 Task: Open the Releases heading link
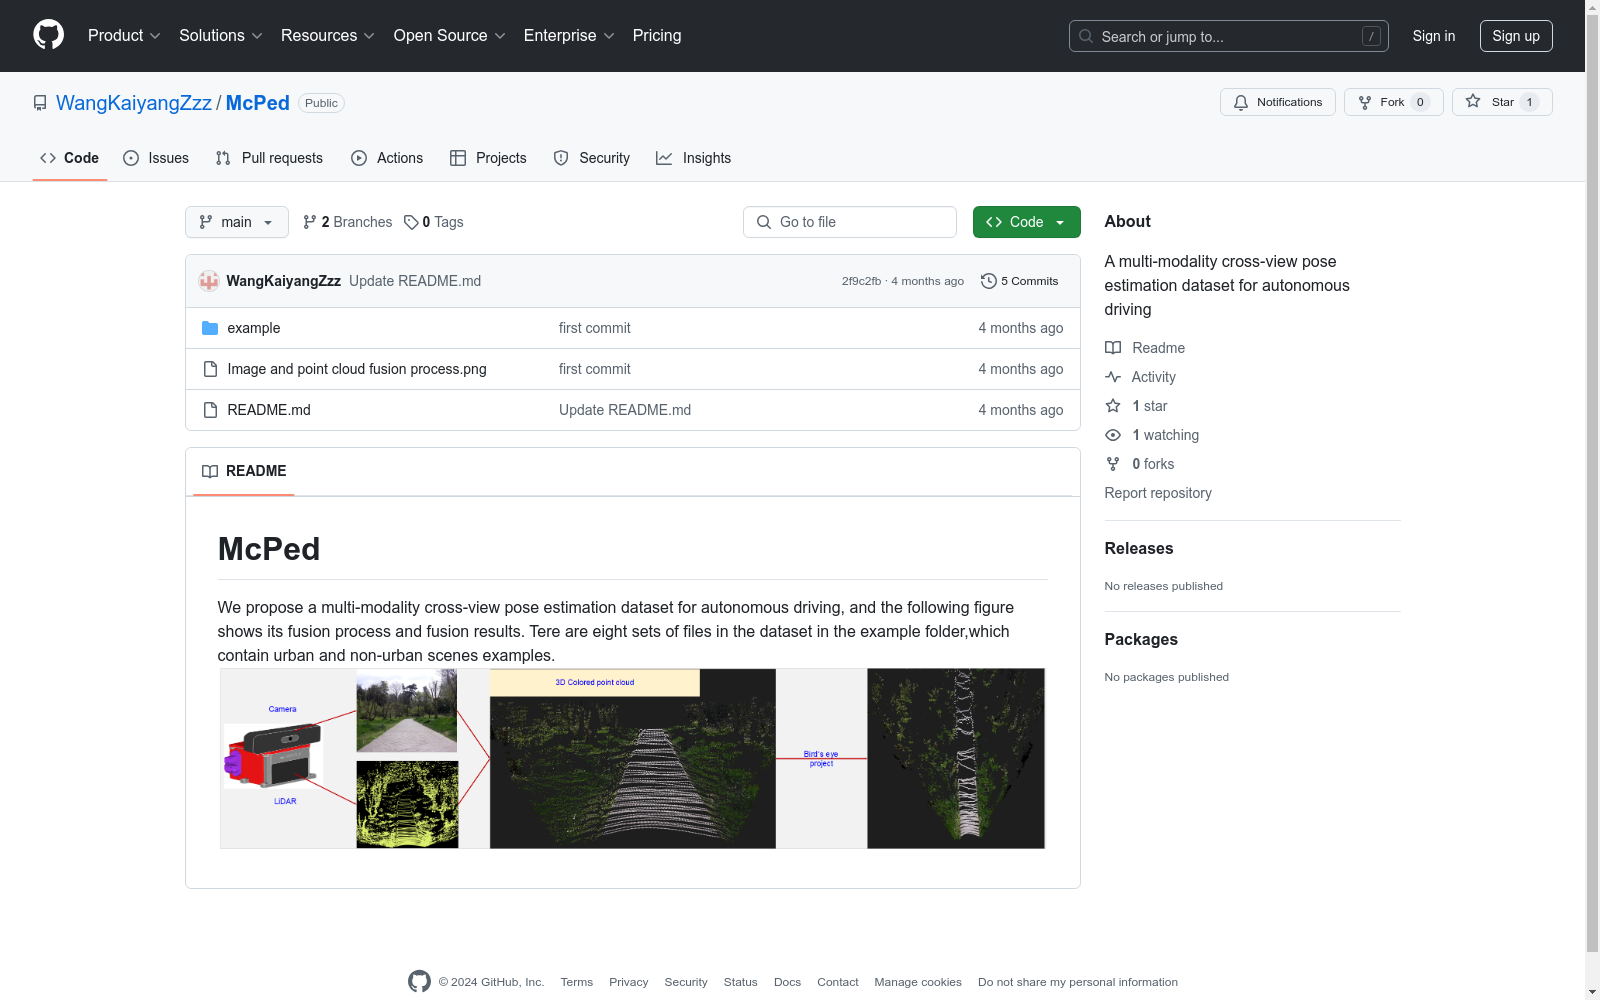(1139, 548)
